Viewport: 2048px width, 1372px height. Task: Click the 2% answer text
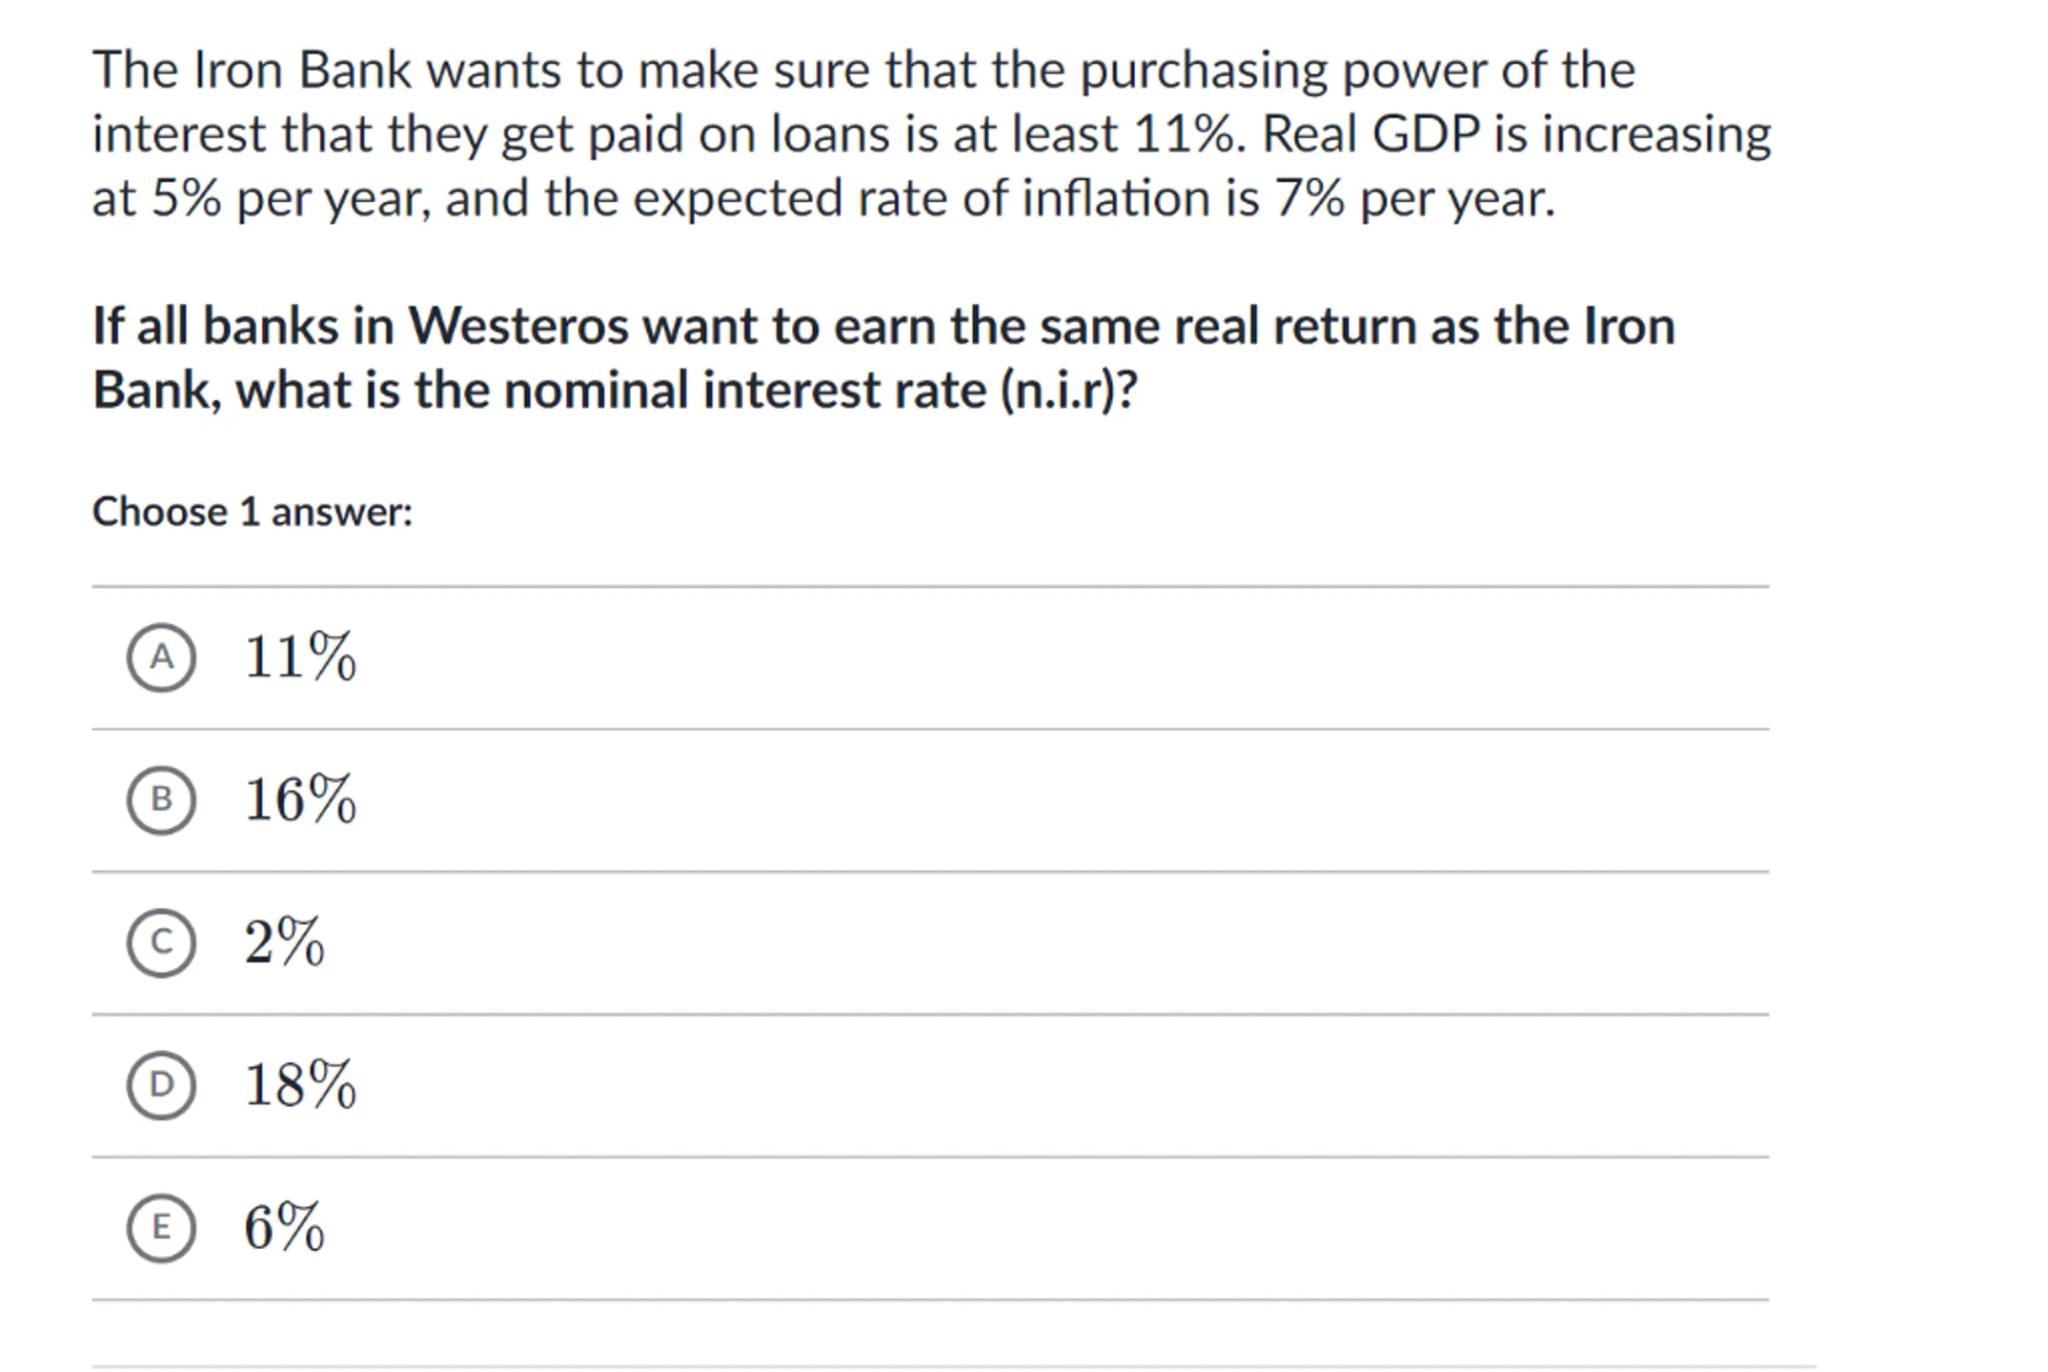[x=284, y=942]
